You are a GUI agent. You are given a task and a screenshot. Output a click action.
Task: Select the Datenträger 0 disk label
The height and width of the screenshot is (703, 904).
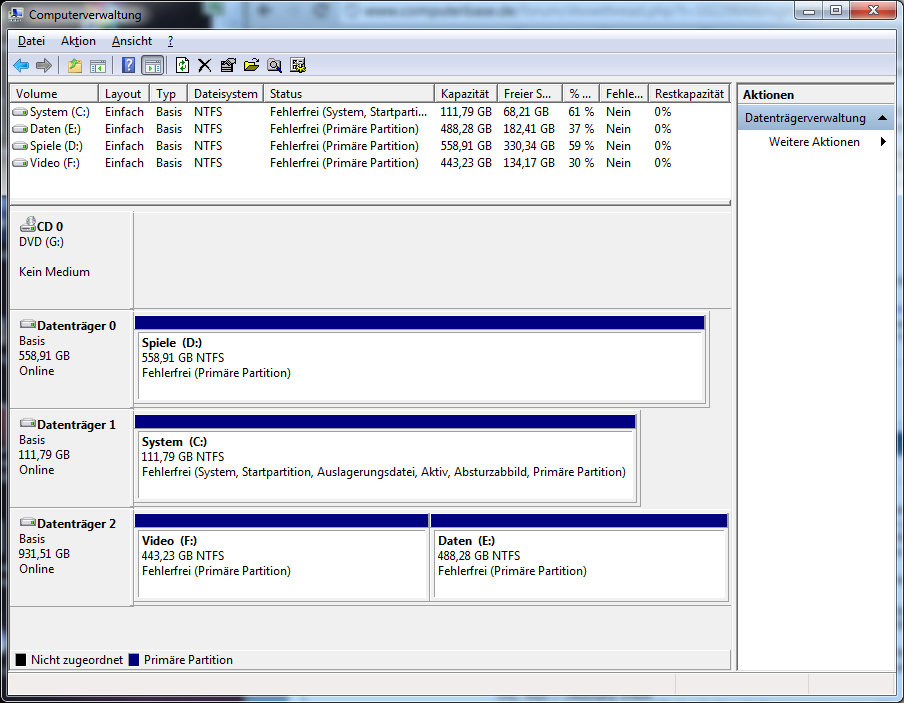[71, 359]
